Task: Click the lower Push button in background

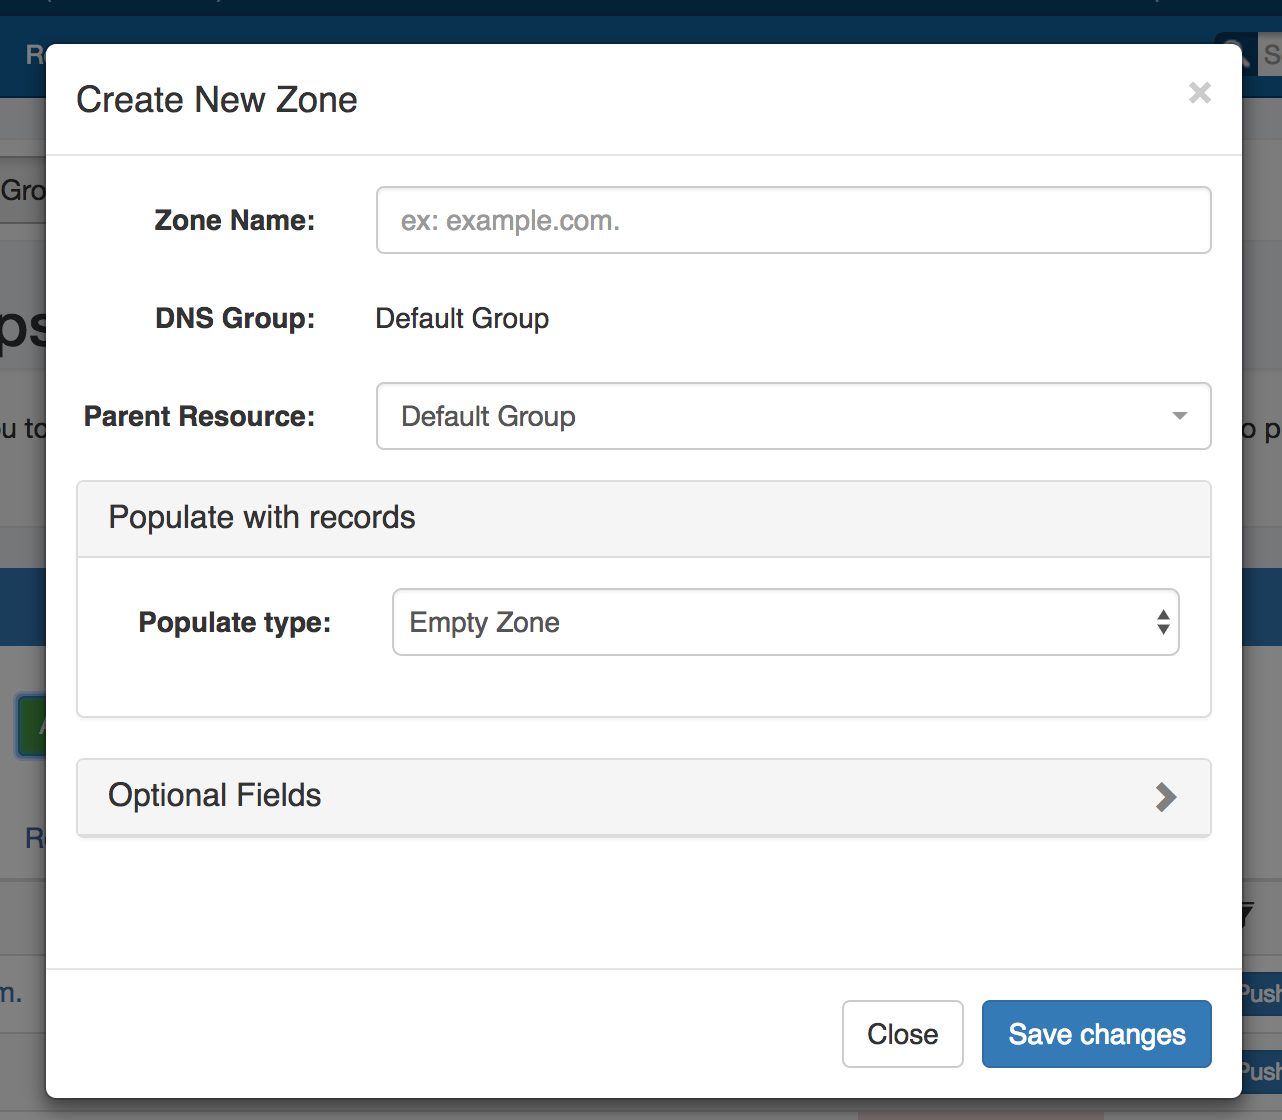Action: coord(1261,1071)
